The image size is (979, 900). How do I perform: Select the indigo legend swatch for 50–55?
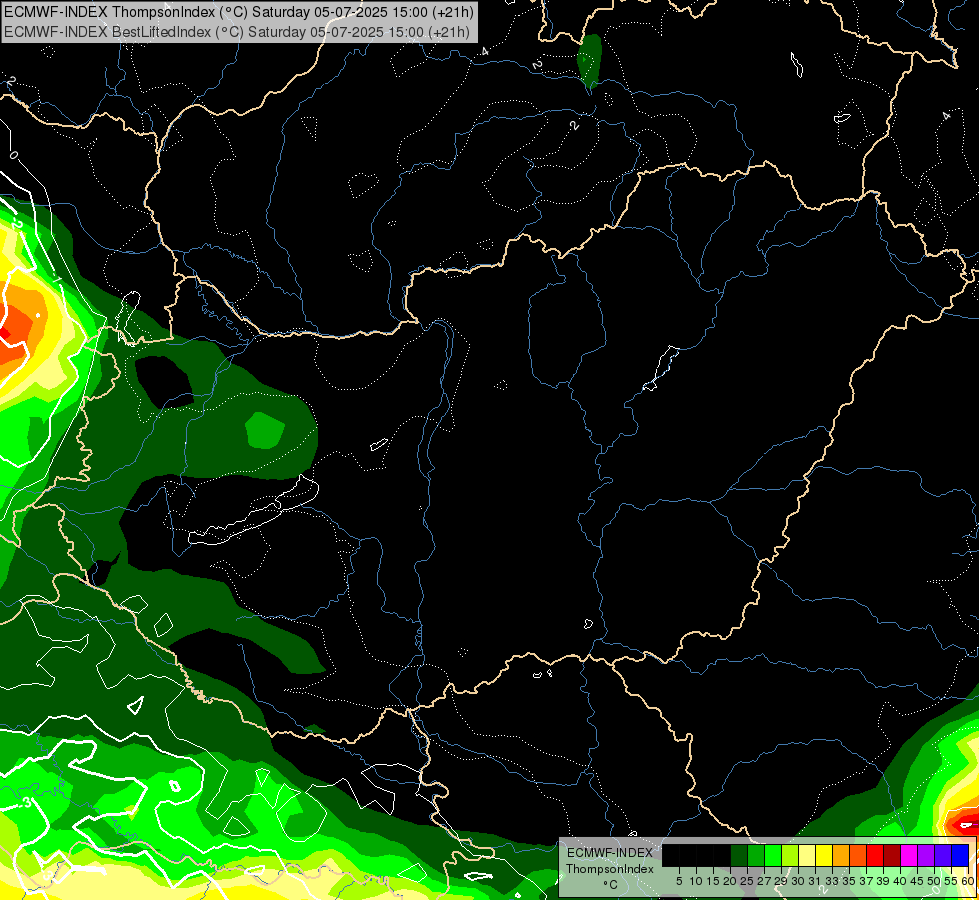click(943, 855)
